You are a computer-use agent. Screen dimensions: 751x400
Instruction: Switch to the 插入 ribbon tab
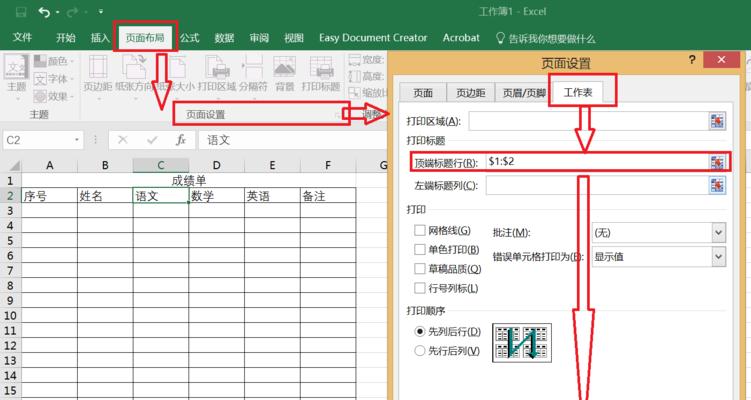click(100, 38)
